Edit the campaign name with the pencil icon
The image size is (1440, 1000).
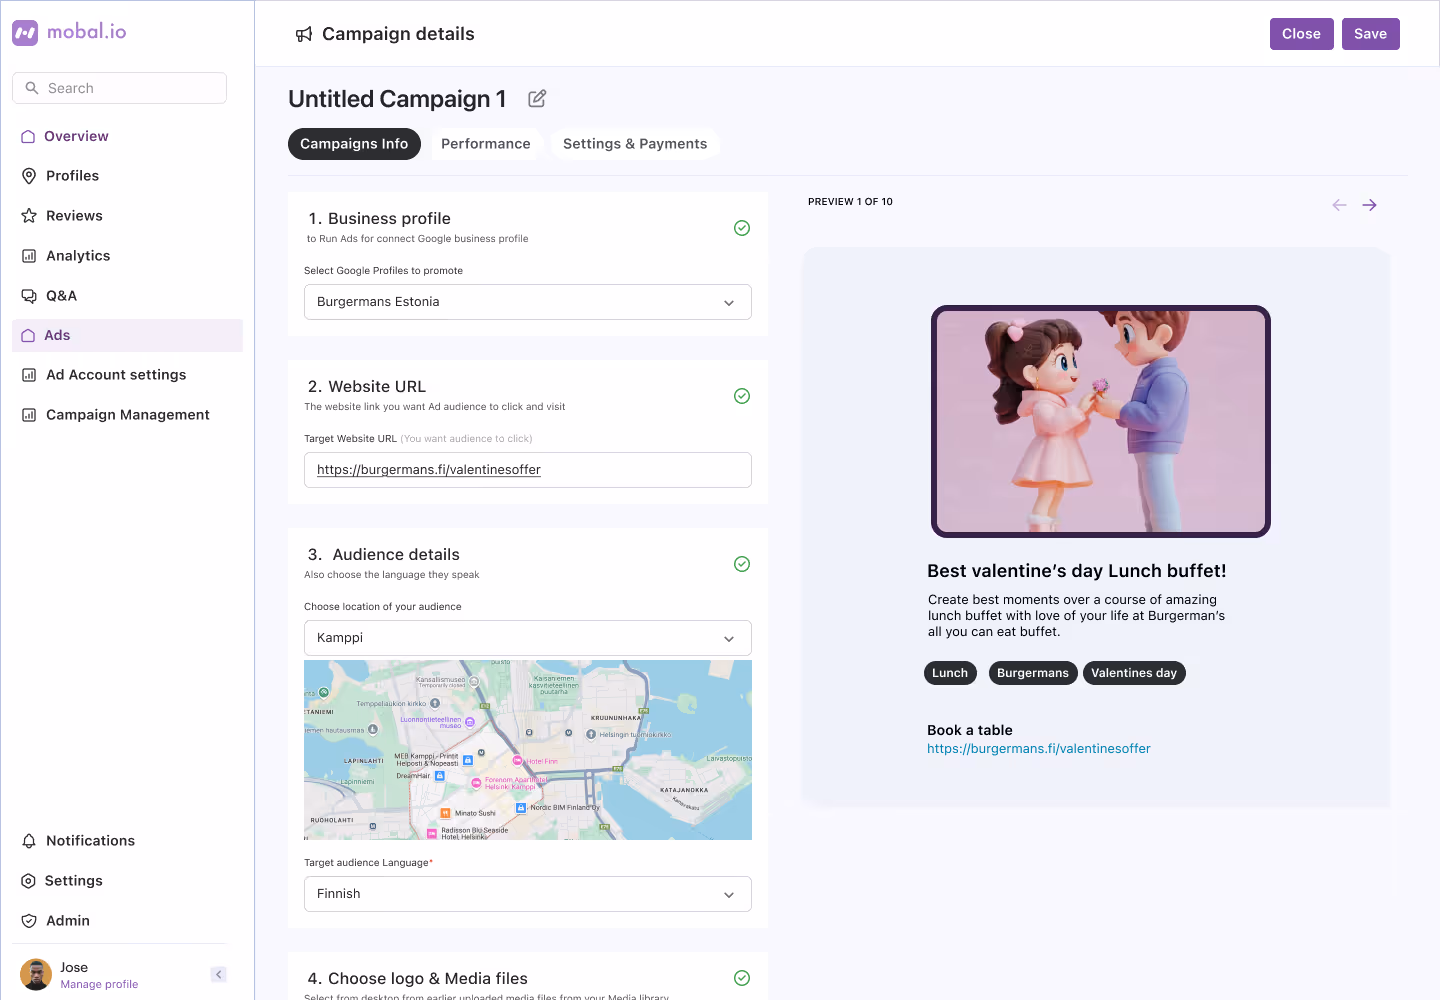tap(537, 98)
